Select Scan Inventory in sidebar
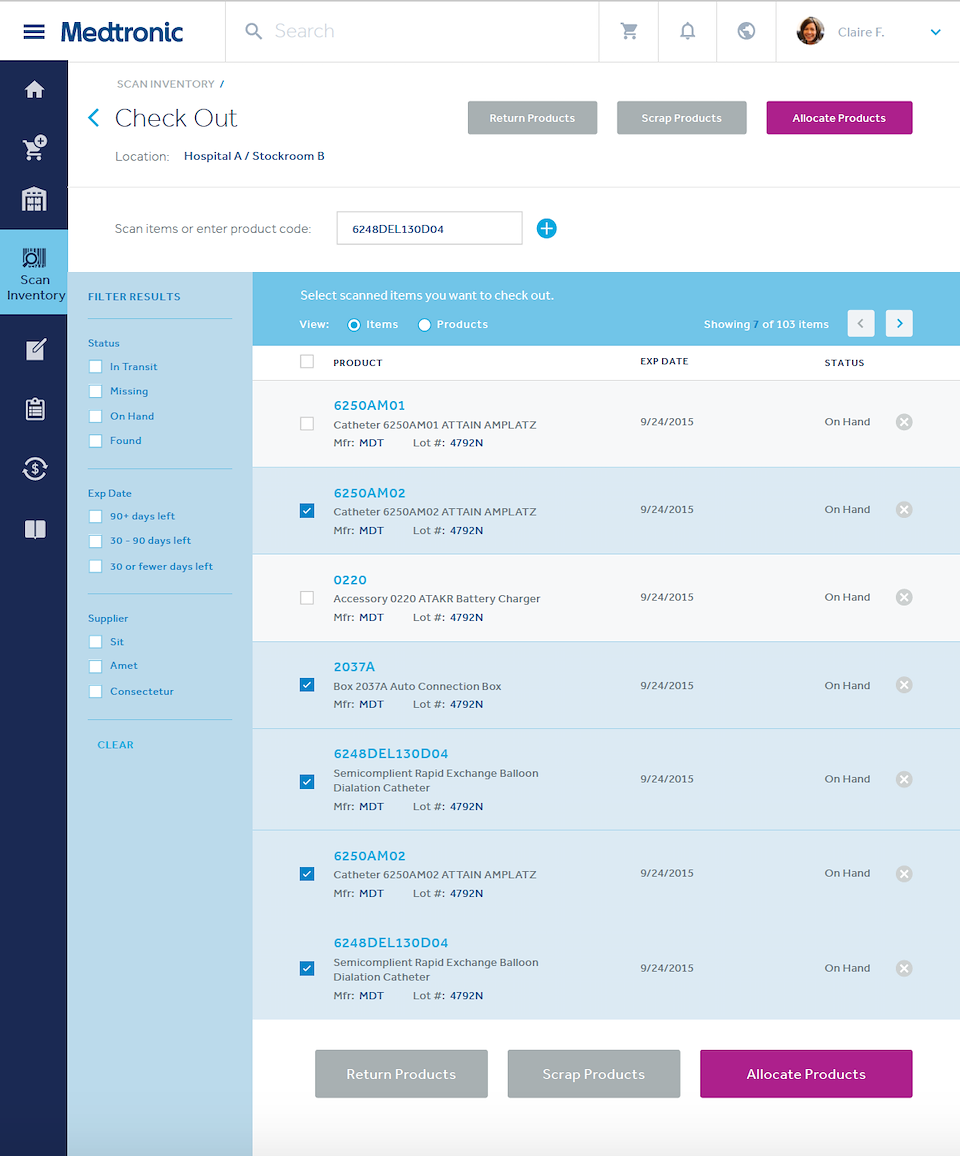The image size is (960, 1156). pyautogui.click(x=34, y=272)
